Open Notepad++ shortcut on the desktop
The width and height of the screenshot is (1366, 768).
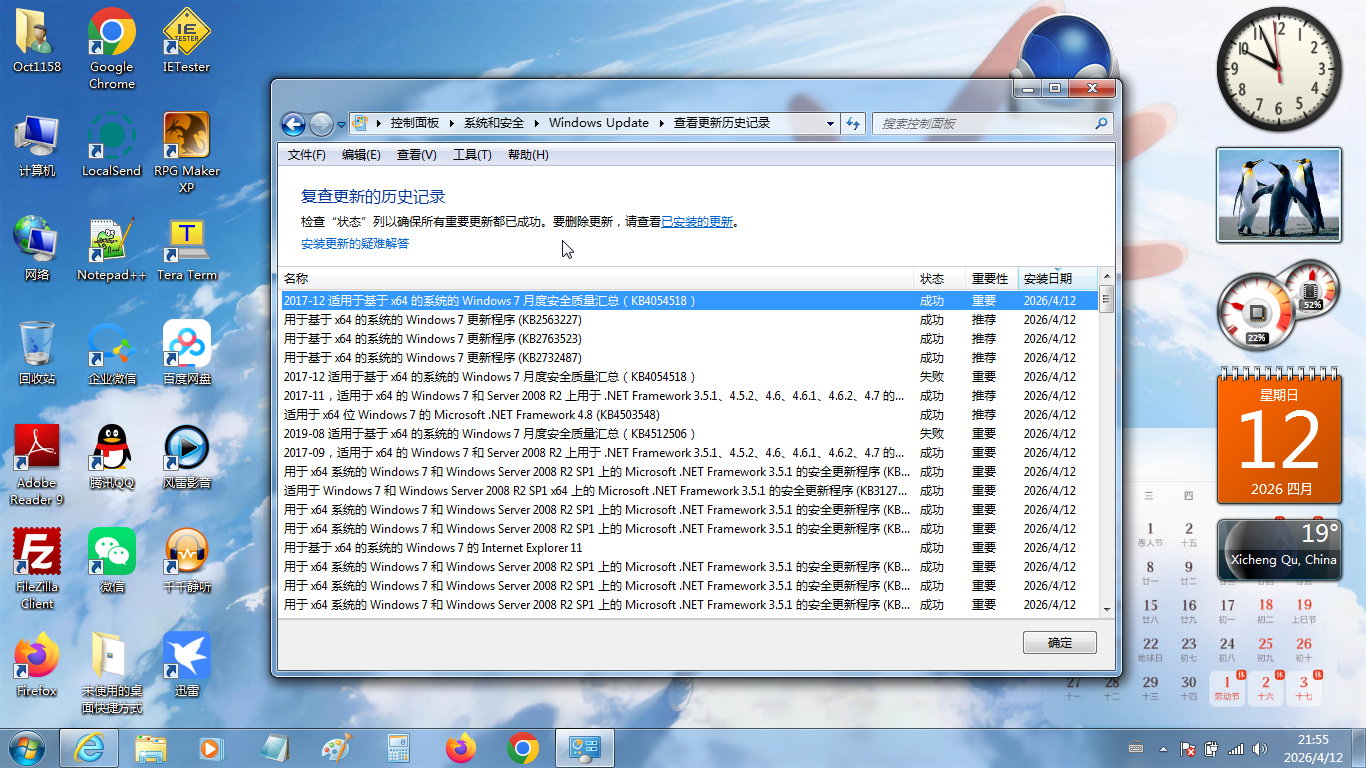pyautogui.click(x=111, y=250)
